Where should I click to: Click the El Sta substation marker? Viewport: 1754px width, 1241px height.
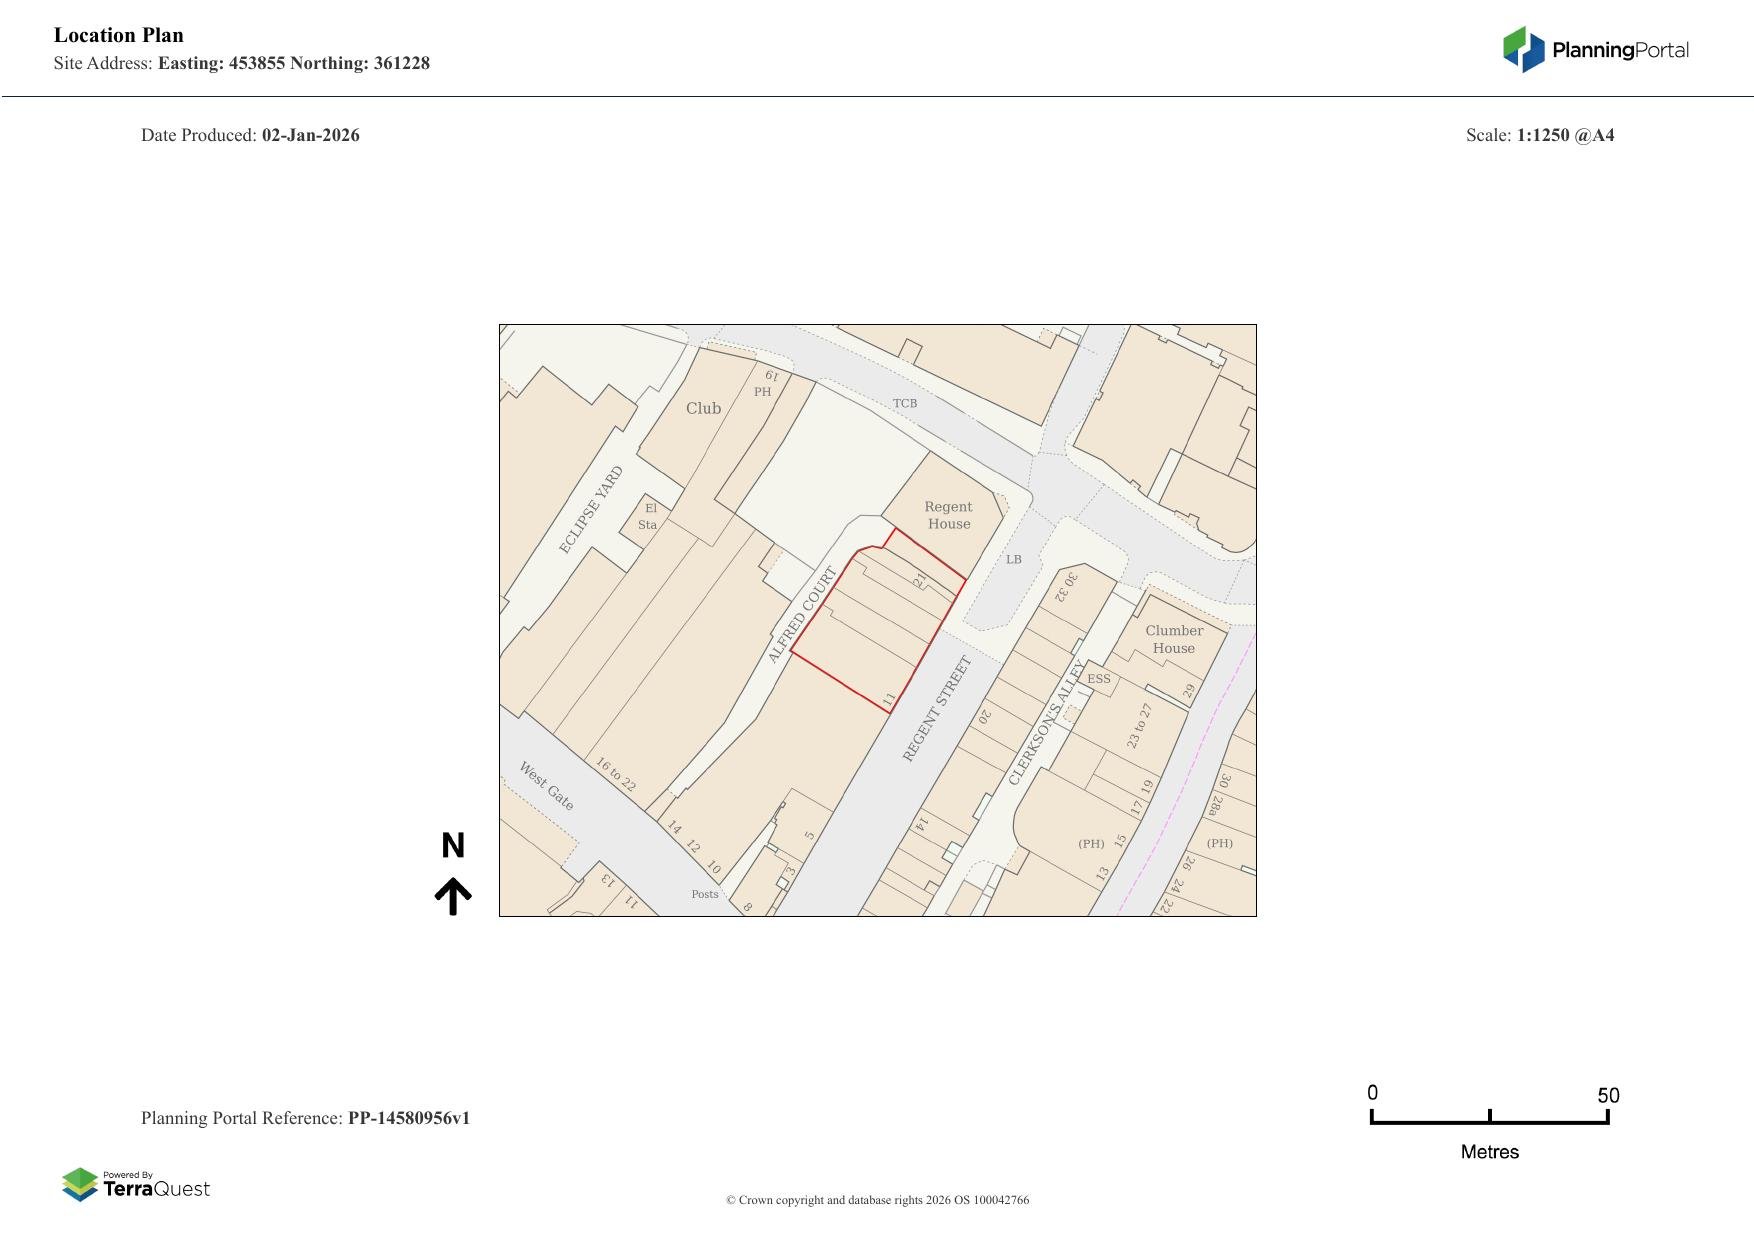651,517
